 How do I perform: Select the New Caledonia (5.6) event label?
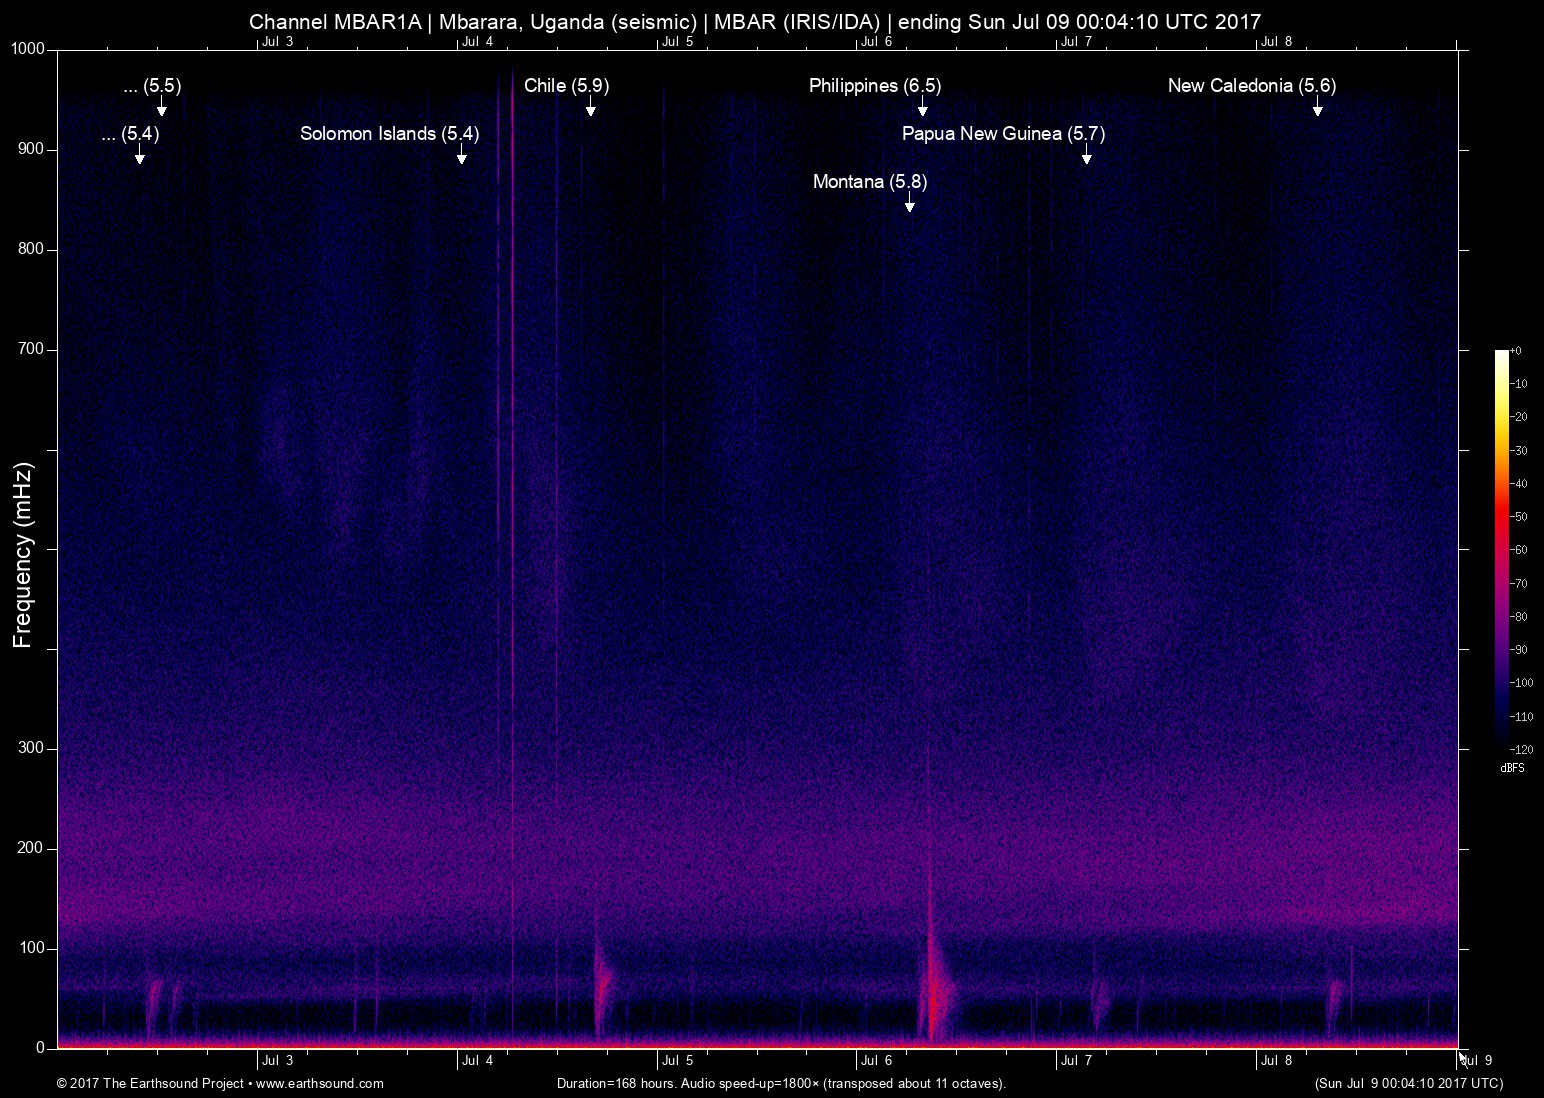click(x=1251, y=86)
